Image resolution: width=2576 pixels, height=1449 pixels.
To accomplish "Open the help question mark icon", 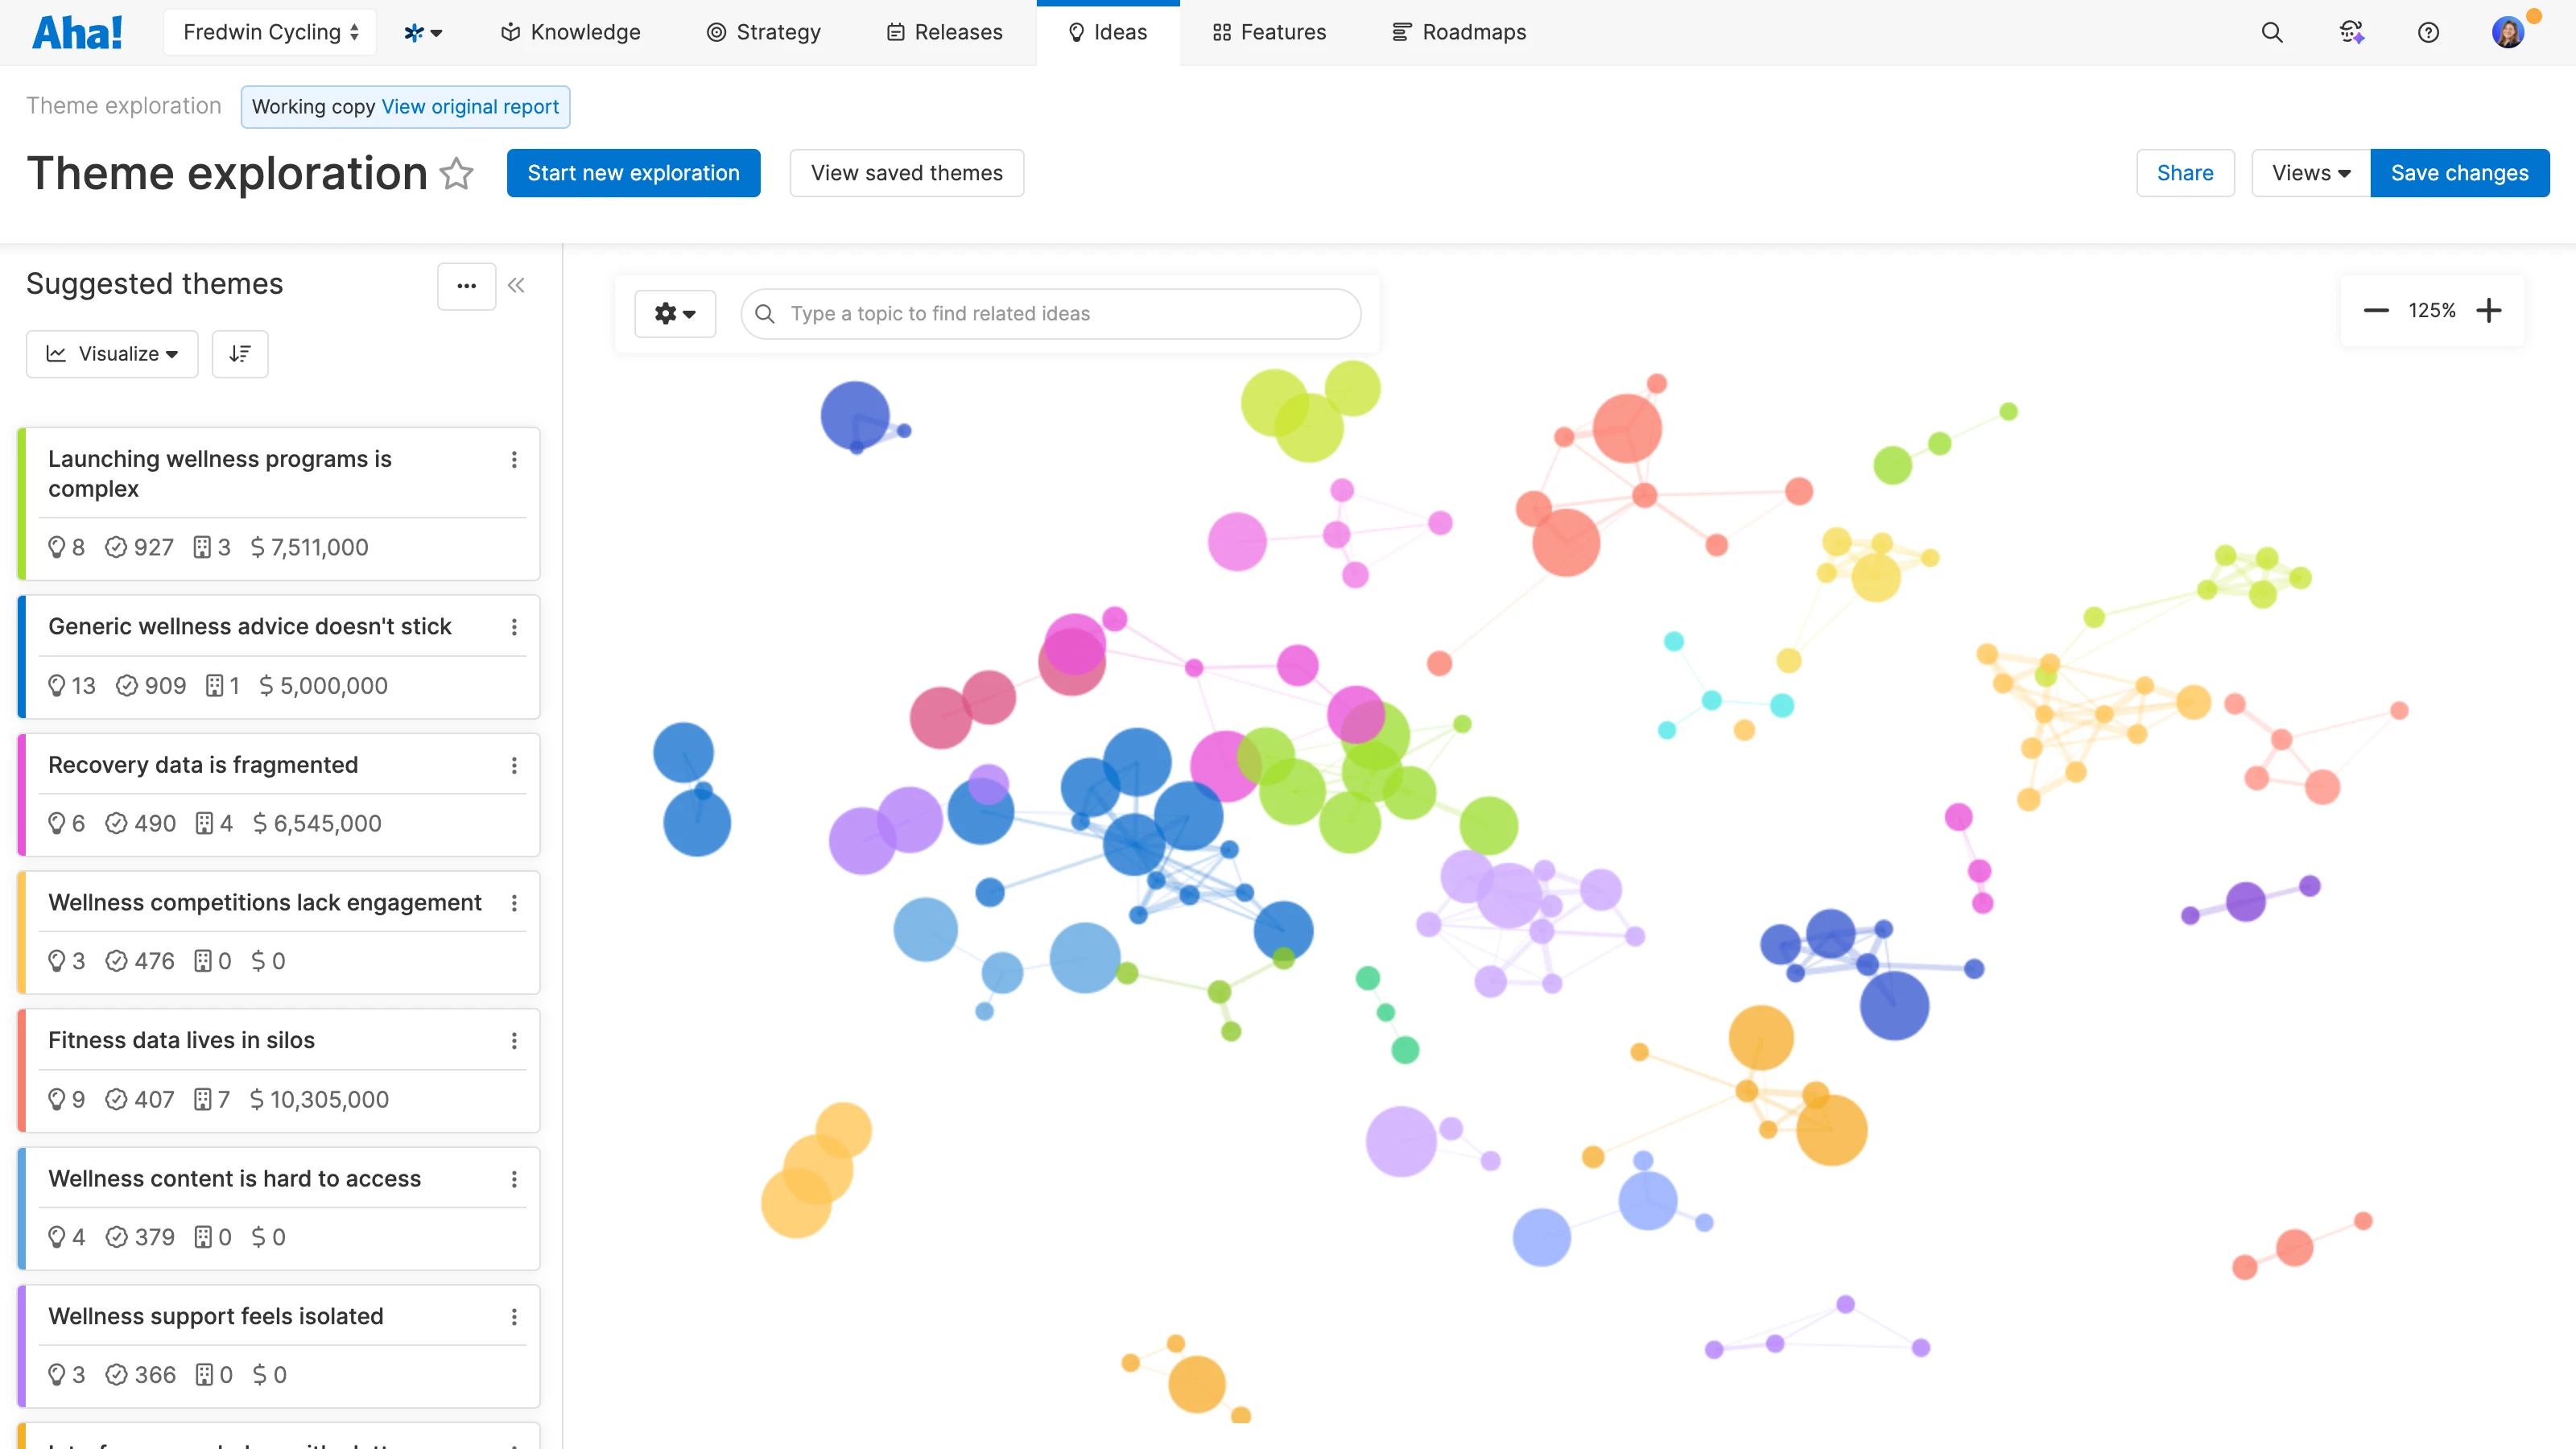I will (x=2428, y=32).
